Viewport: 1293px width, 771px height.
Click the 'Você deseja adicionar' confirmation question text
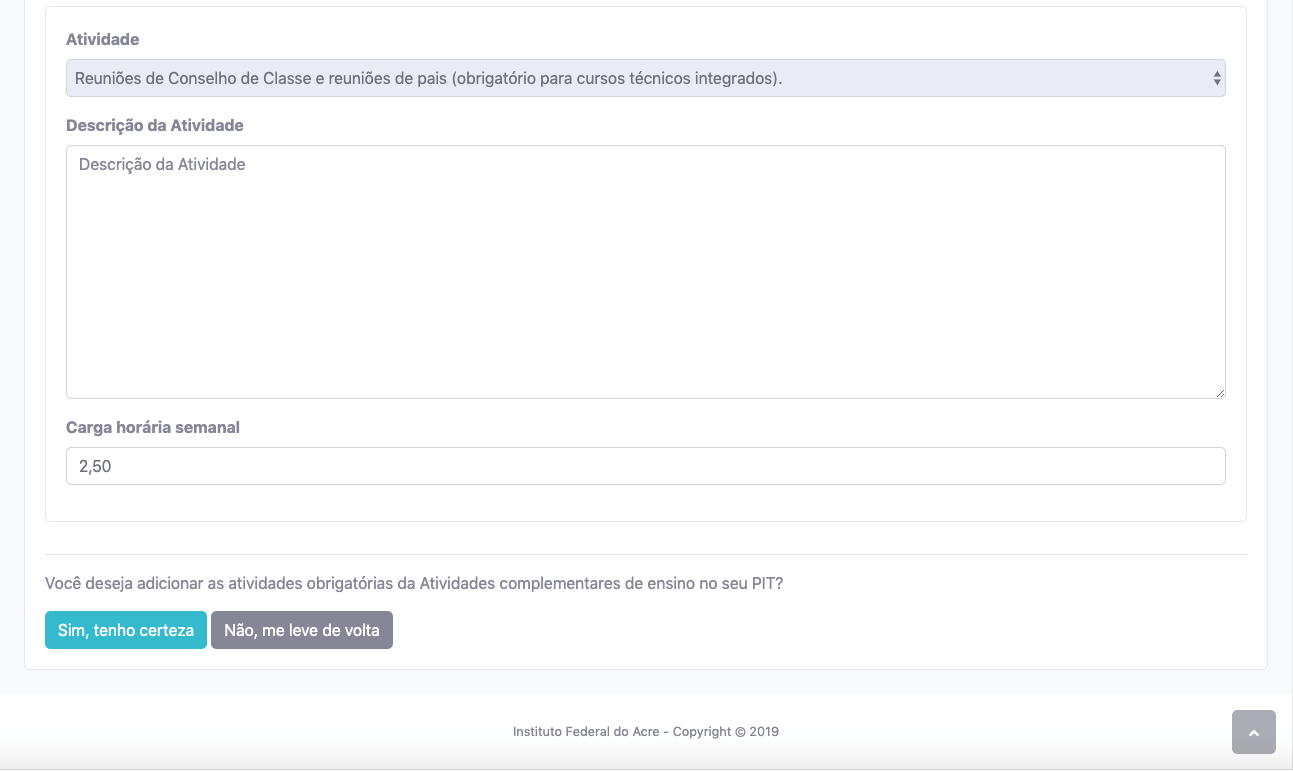pos(413,583)
